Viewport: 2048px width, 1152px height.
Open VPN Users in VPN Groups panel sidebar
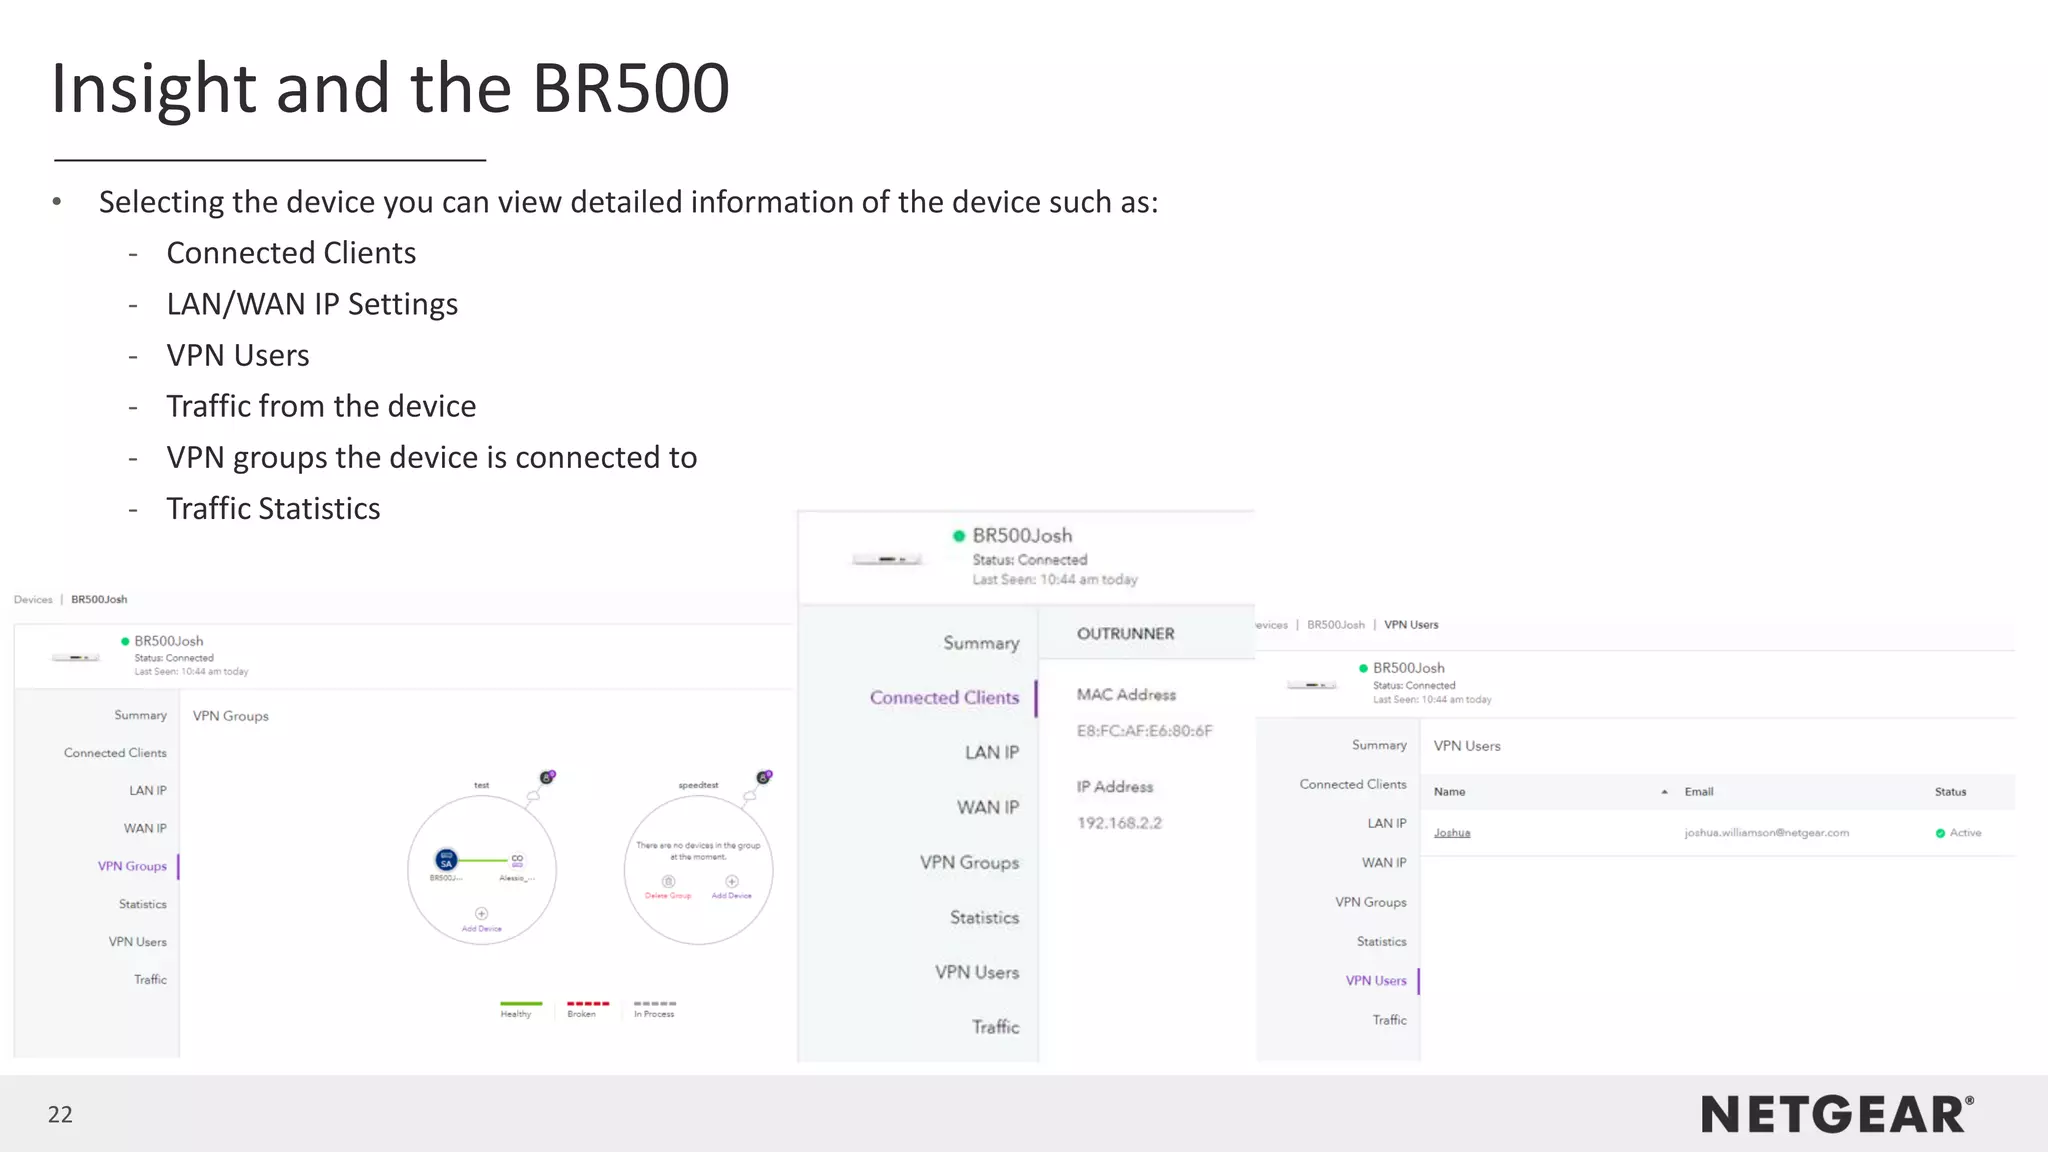138,942
